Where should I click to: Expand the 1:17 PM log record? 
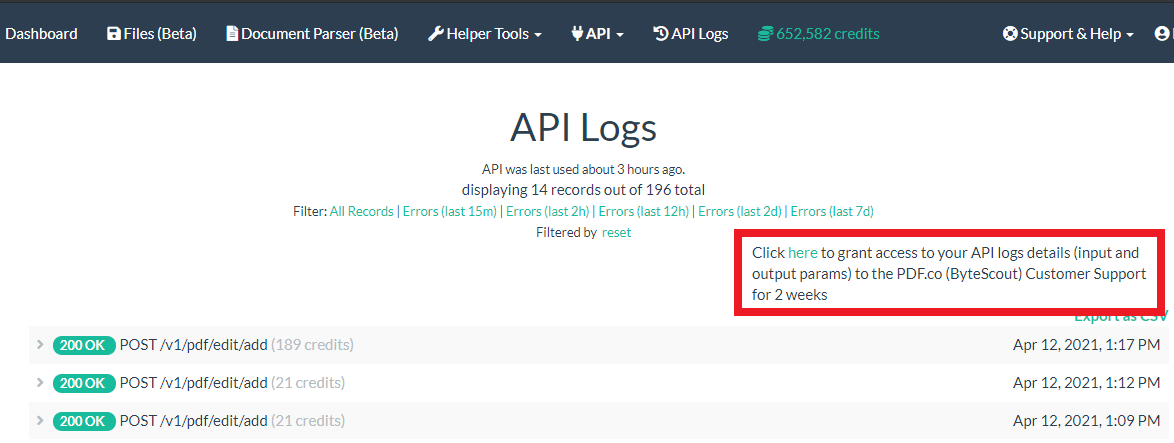[40, 344]
